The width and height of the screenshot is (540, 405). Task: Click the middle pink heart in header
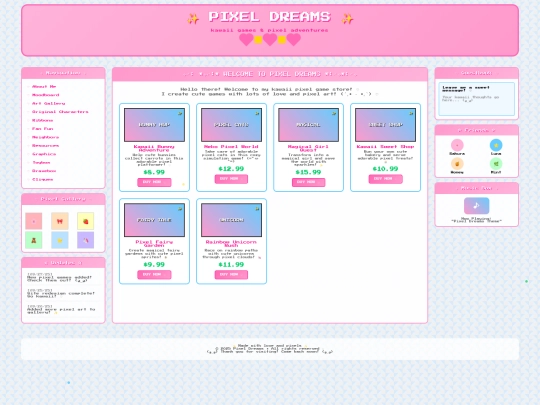click(270, 40)
